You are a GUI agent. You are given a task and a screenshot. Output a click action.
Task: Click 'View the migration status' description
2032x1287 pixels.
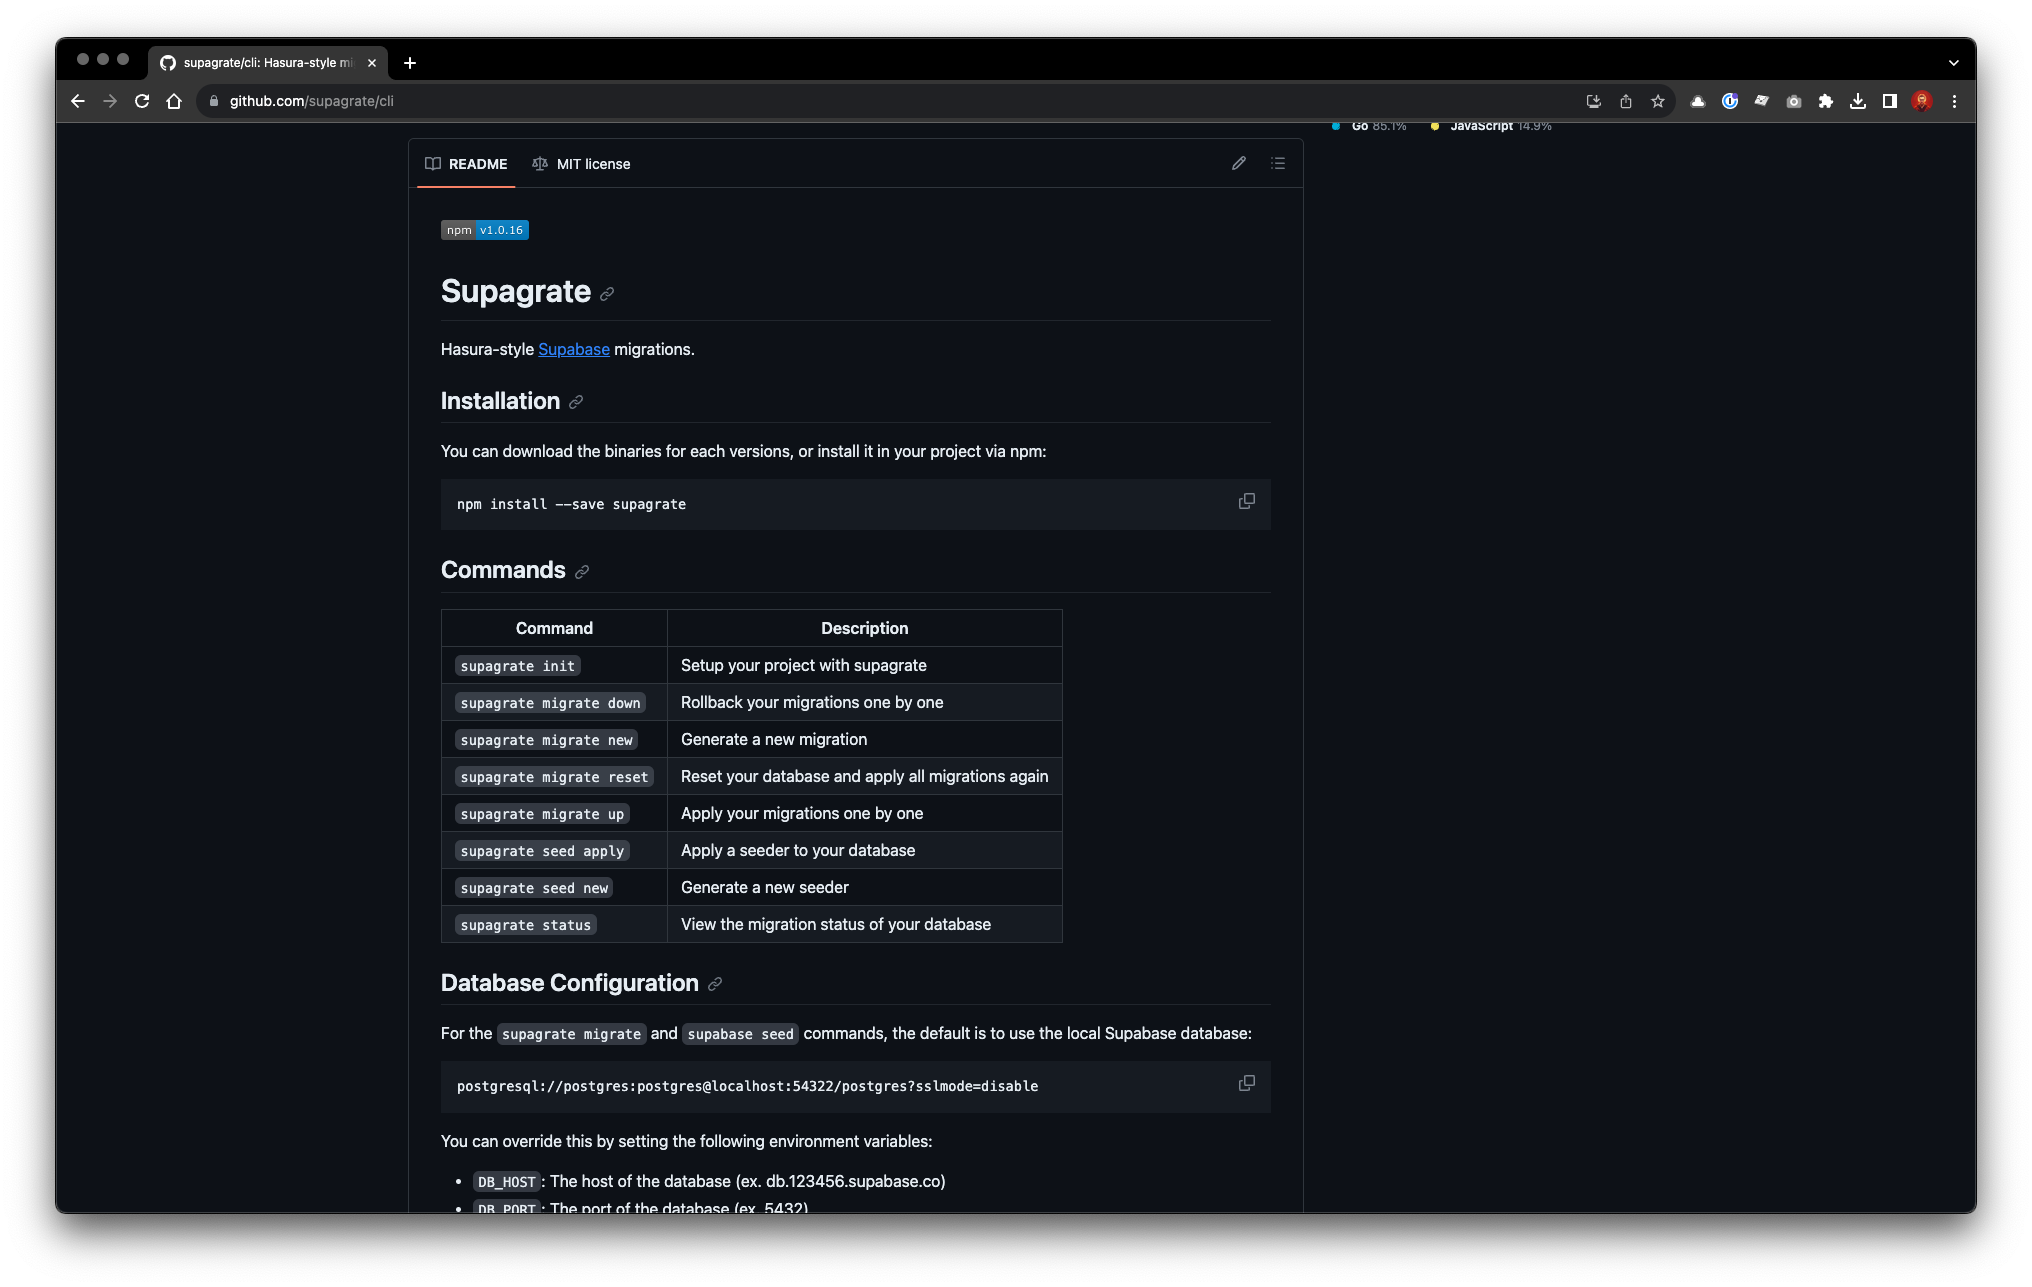point(836,924)
